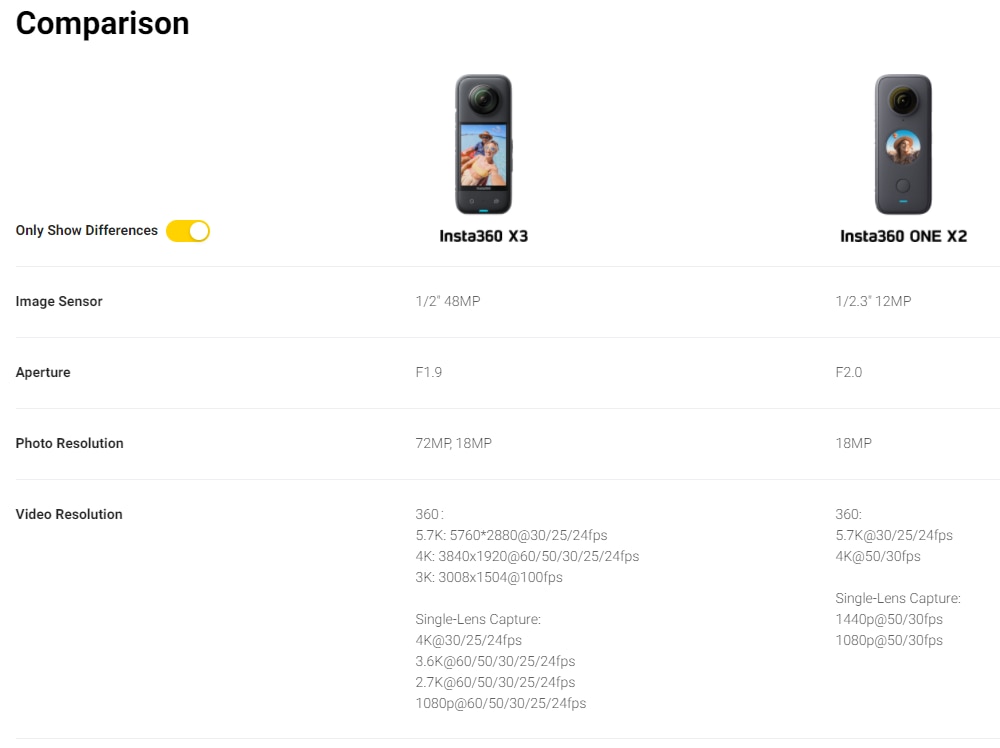Open the Insta360 X3 product name link
Viewport: 1000px width, 748px height.
click(483, 236)
